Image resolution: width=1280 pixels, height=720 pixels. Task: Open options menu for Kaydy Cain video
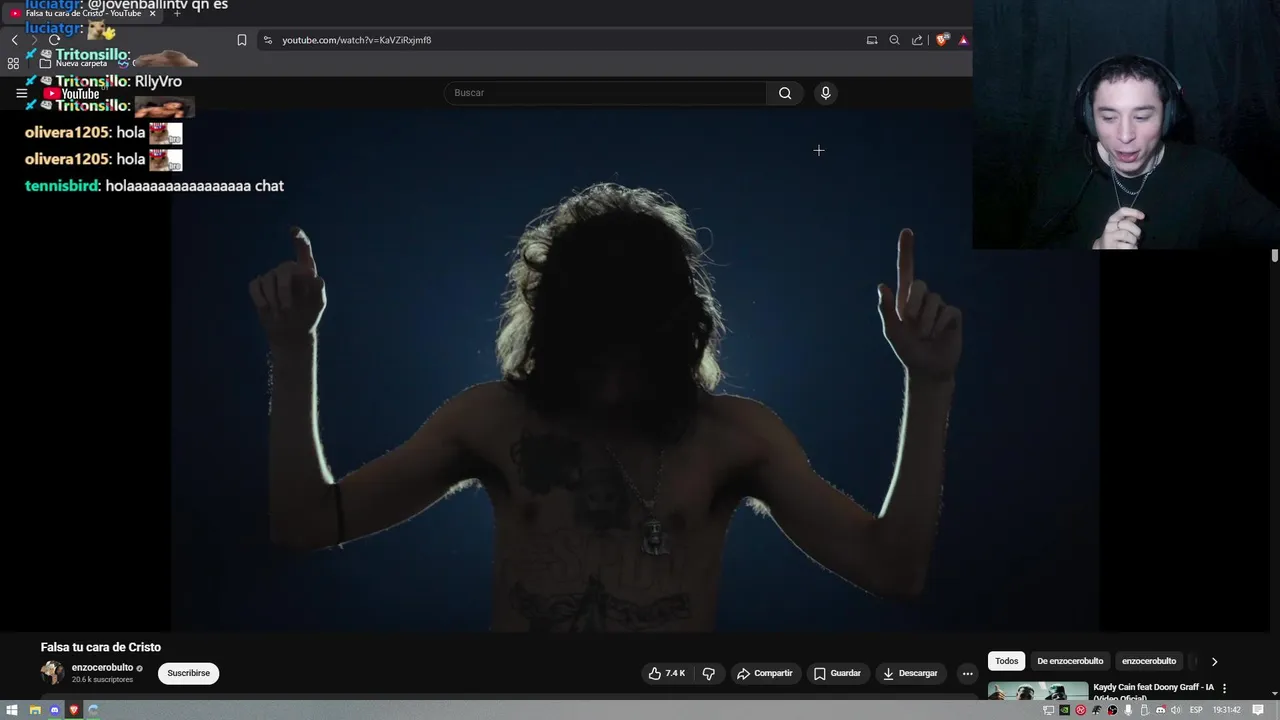coord(1224,688)
